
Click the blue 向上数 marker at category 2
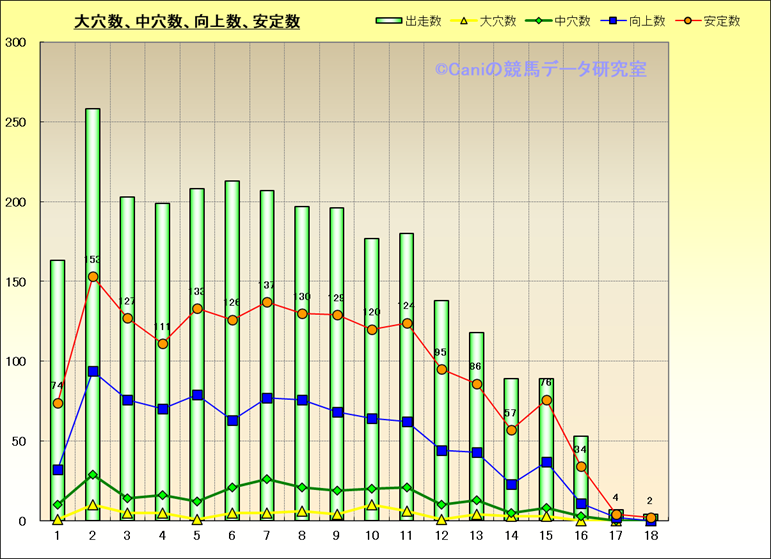[x=93, y=371]
